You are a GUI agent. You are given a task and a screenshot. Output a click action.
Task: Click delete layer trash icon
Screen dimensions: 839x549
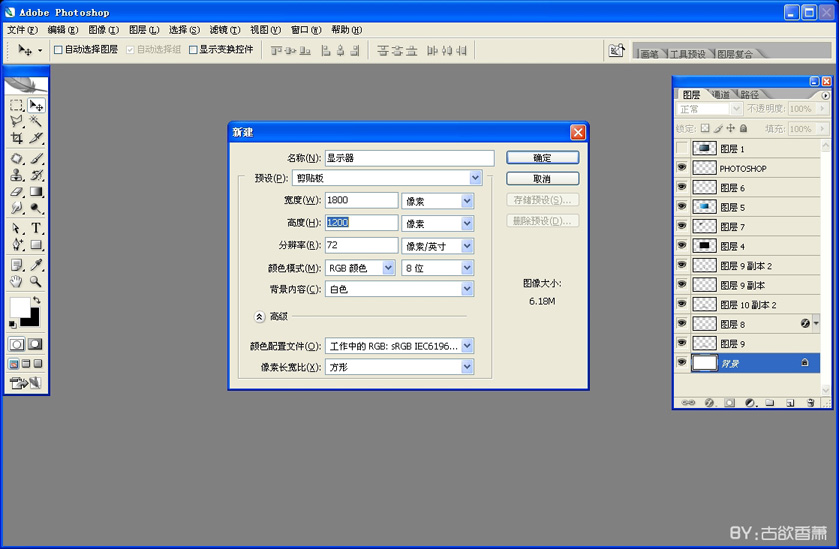810,402
